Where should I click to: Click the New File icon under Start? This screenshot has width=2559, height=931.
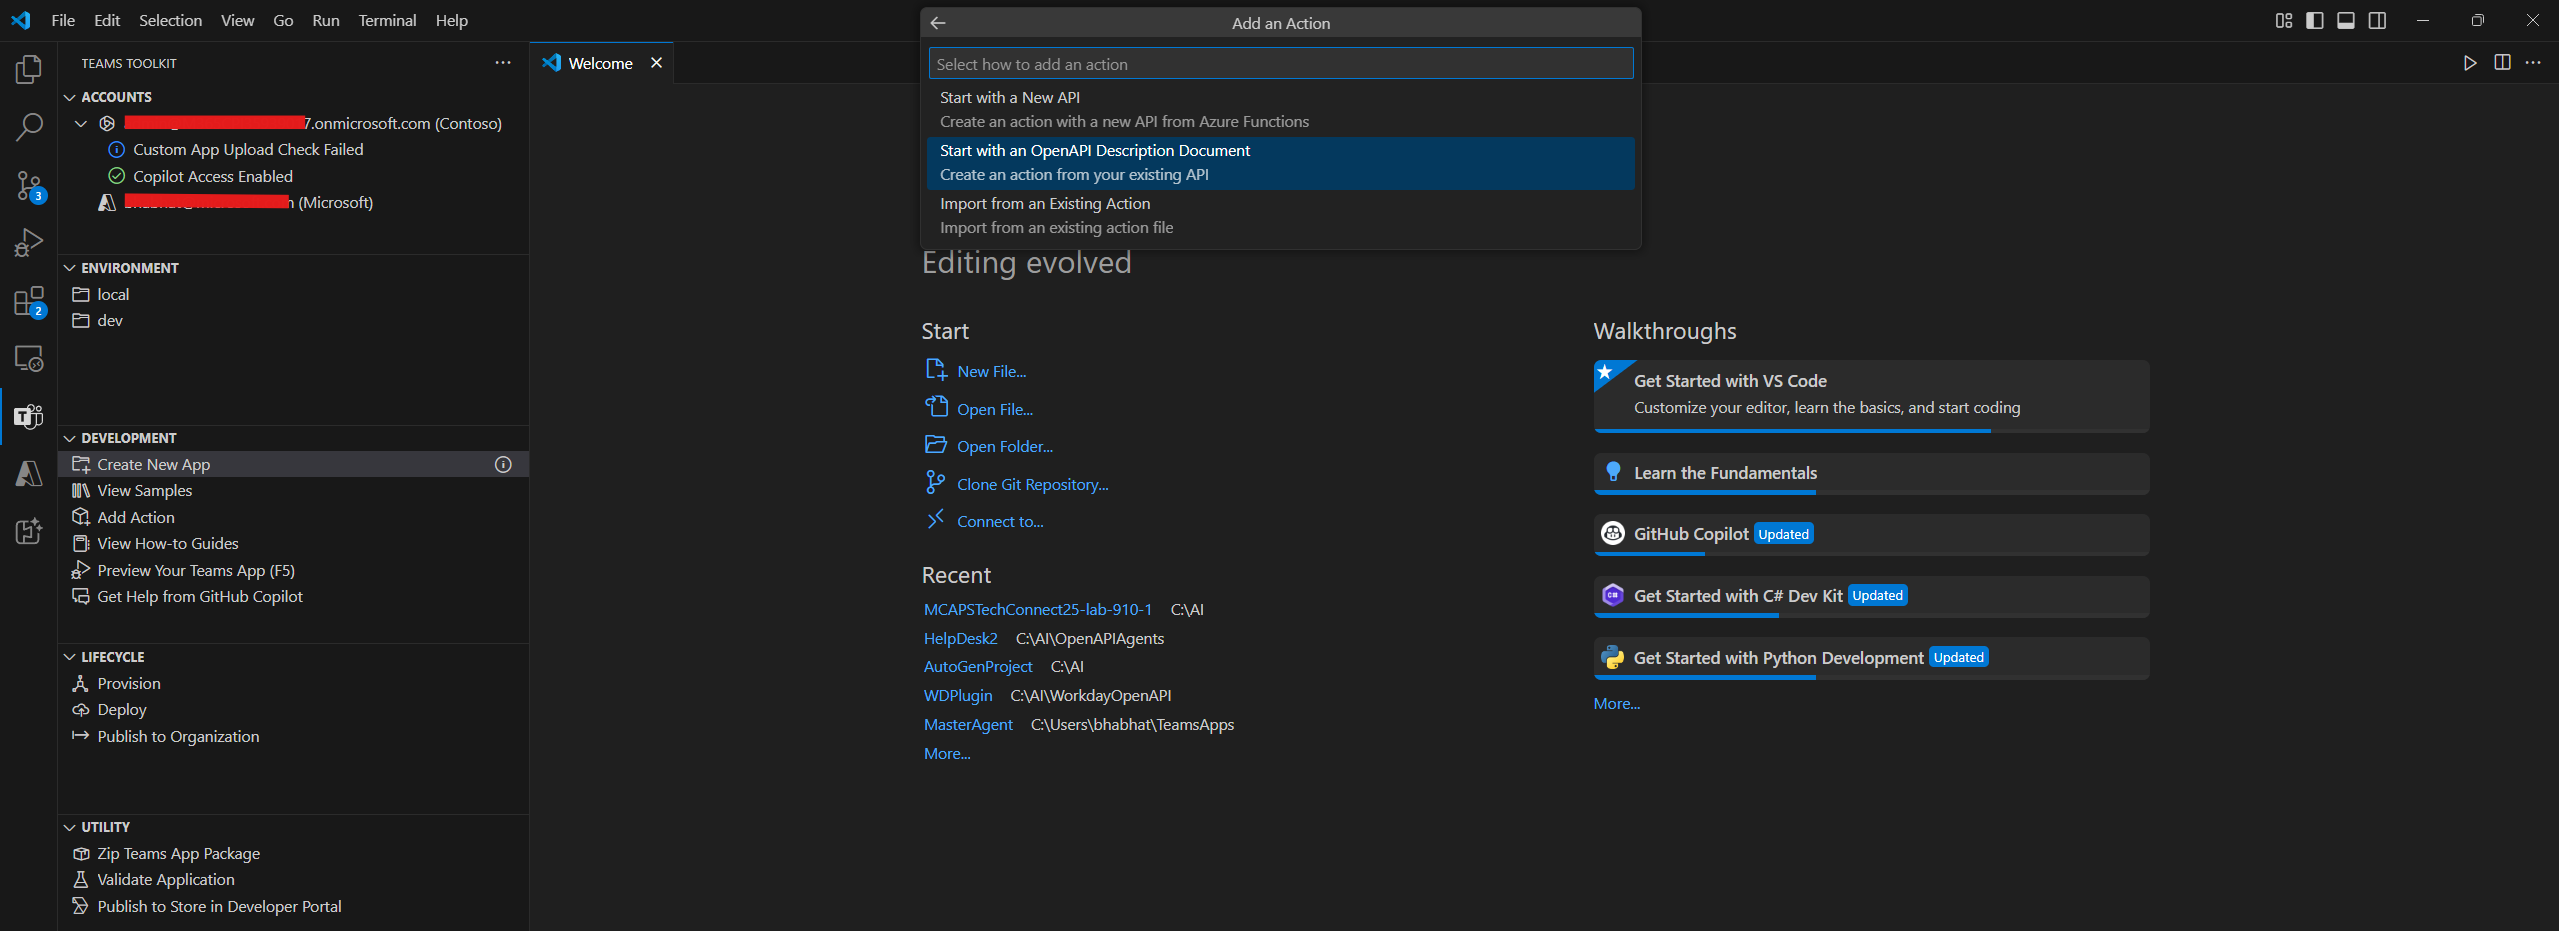(x=936, y=370)
